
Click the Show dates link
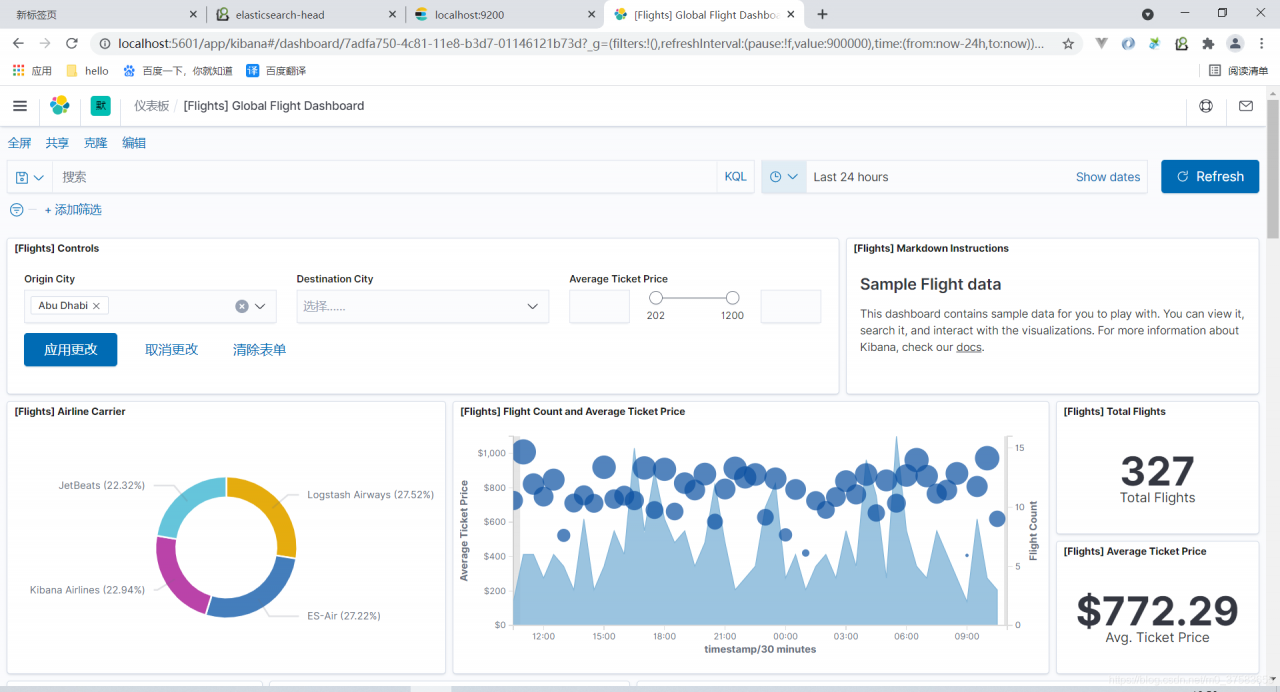point(1108,177)
